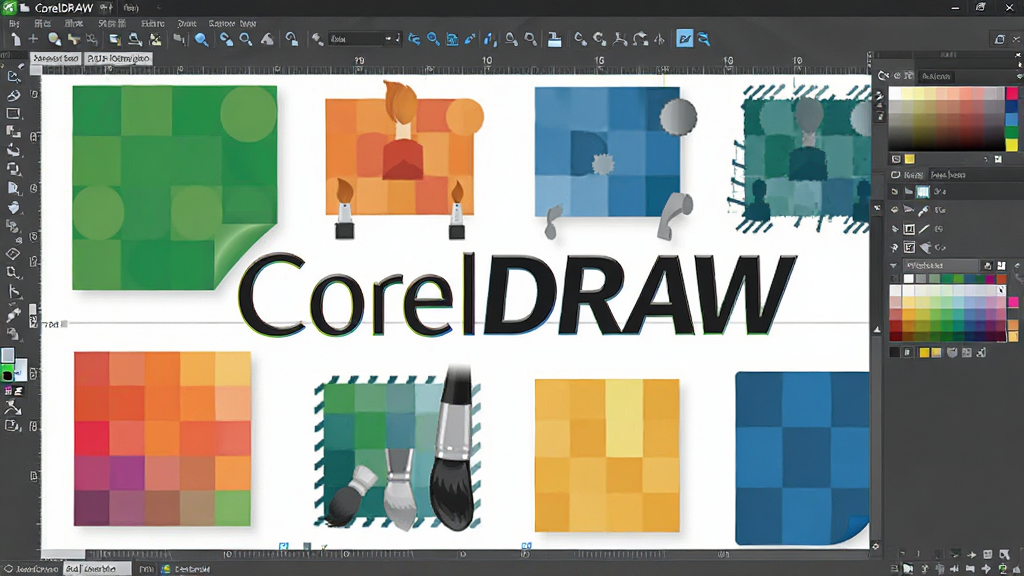Click the fan-shaped icon in the right panel rows
1024x576 pixels.
925,248
